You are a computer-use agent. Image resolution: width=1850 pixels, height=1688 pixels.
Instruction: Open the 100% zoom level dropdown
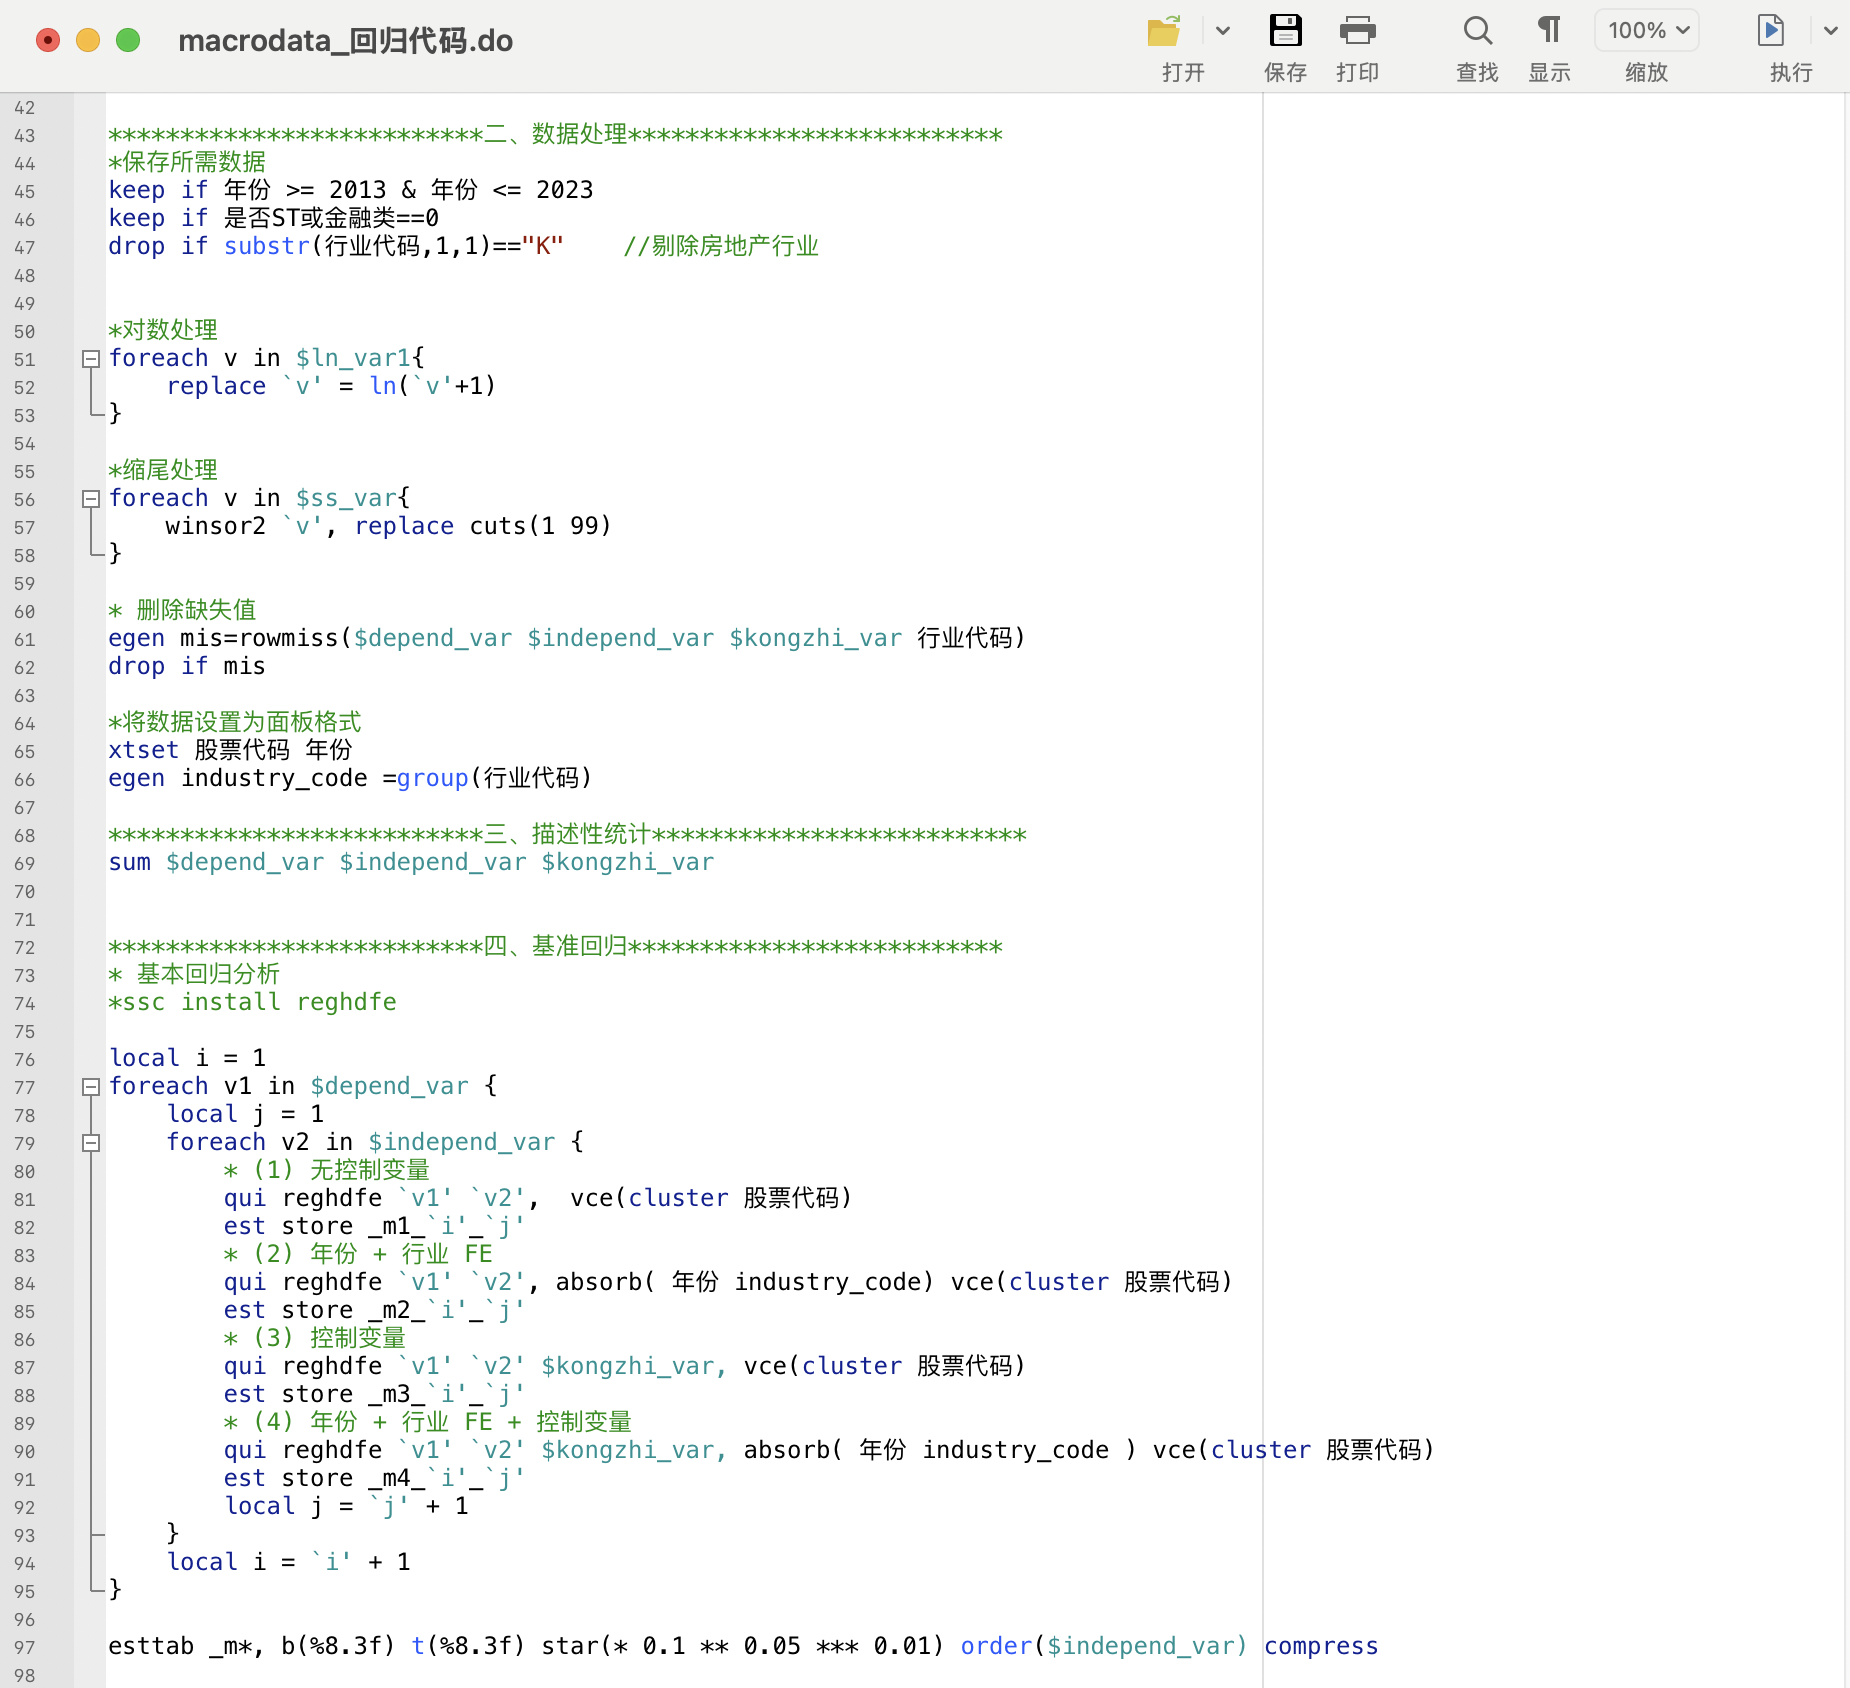click(x=1646, y=30)
